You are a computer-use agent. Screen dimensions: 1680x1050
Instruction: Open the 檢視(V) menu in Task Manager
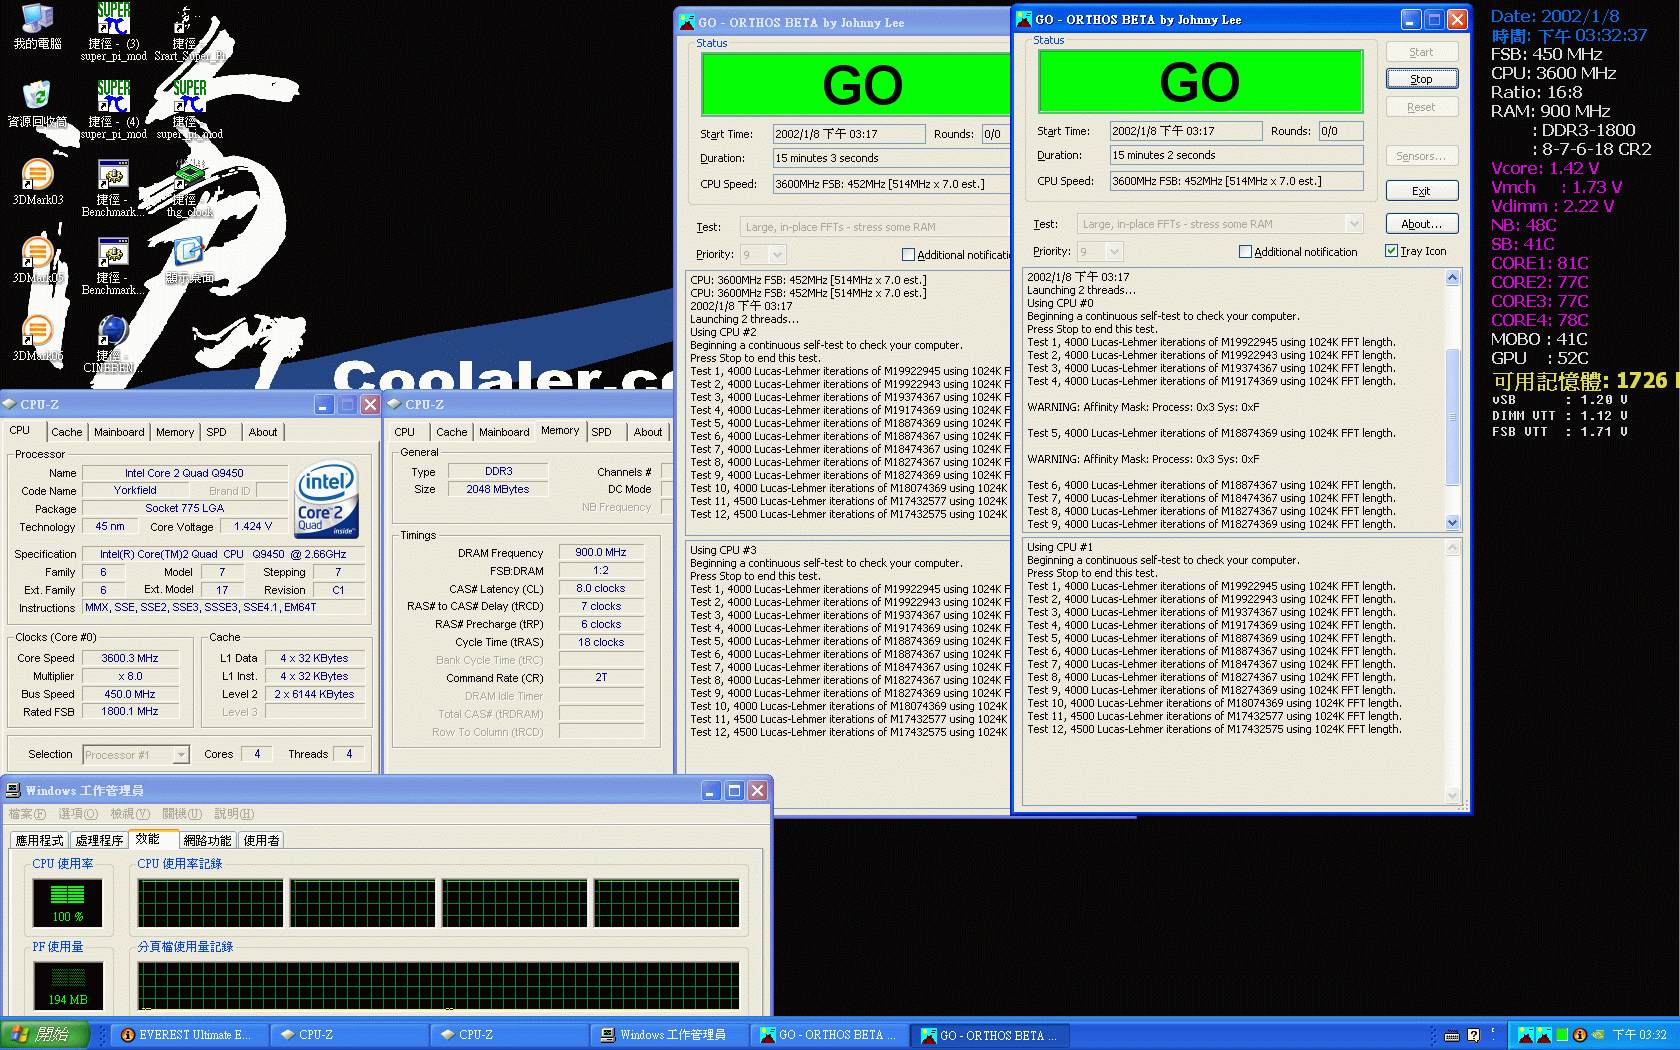pos(130,814)
